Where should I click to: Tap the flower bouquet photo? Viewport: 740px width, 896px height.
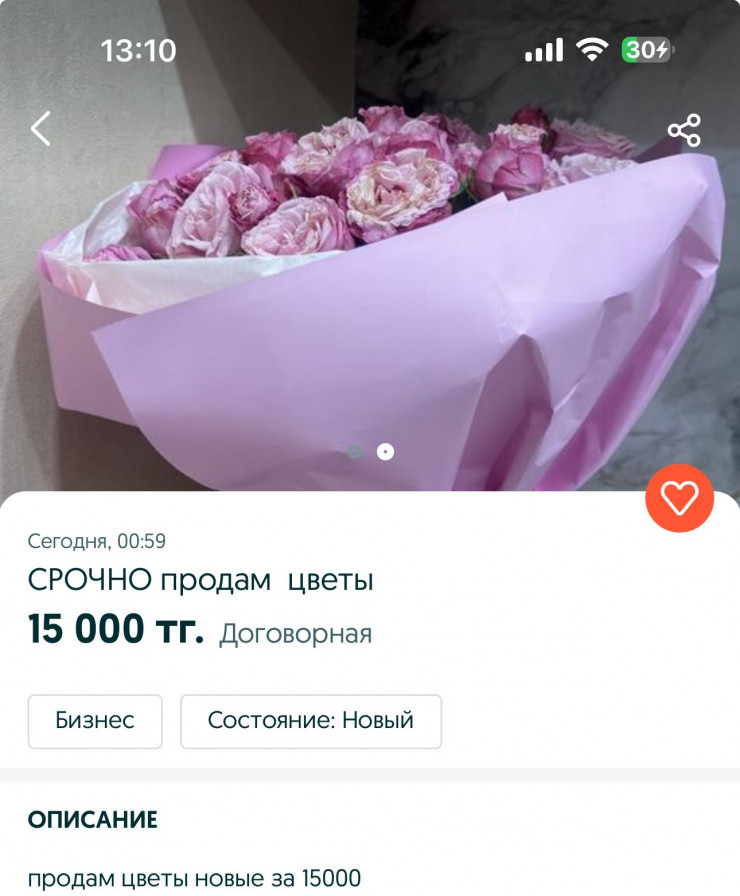(x=370, y=246)
